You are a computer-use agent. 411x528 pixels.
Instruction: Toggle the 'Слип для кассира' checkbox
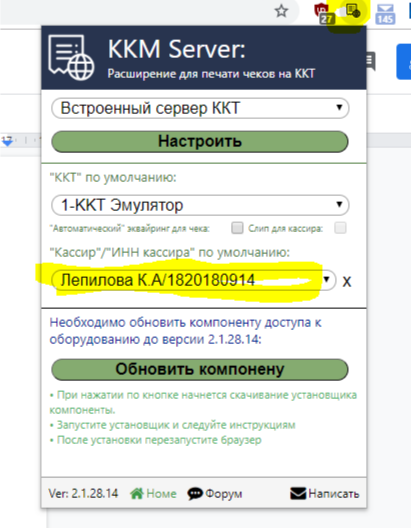pos(340,228)
